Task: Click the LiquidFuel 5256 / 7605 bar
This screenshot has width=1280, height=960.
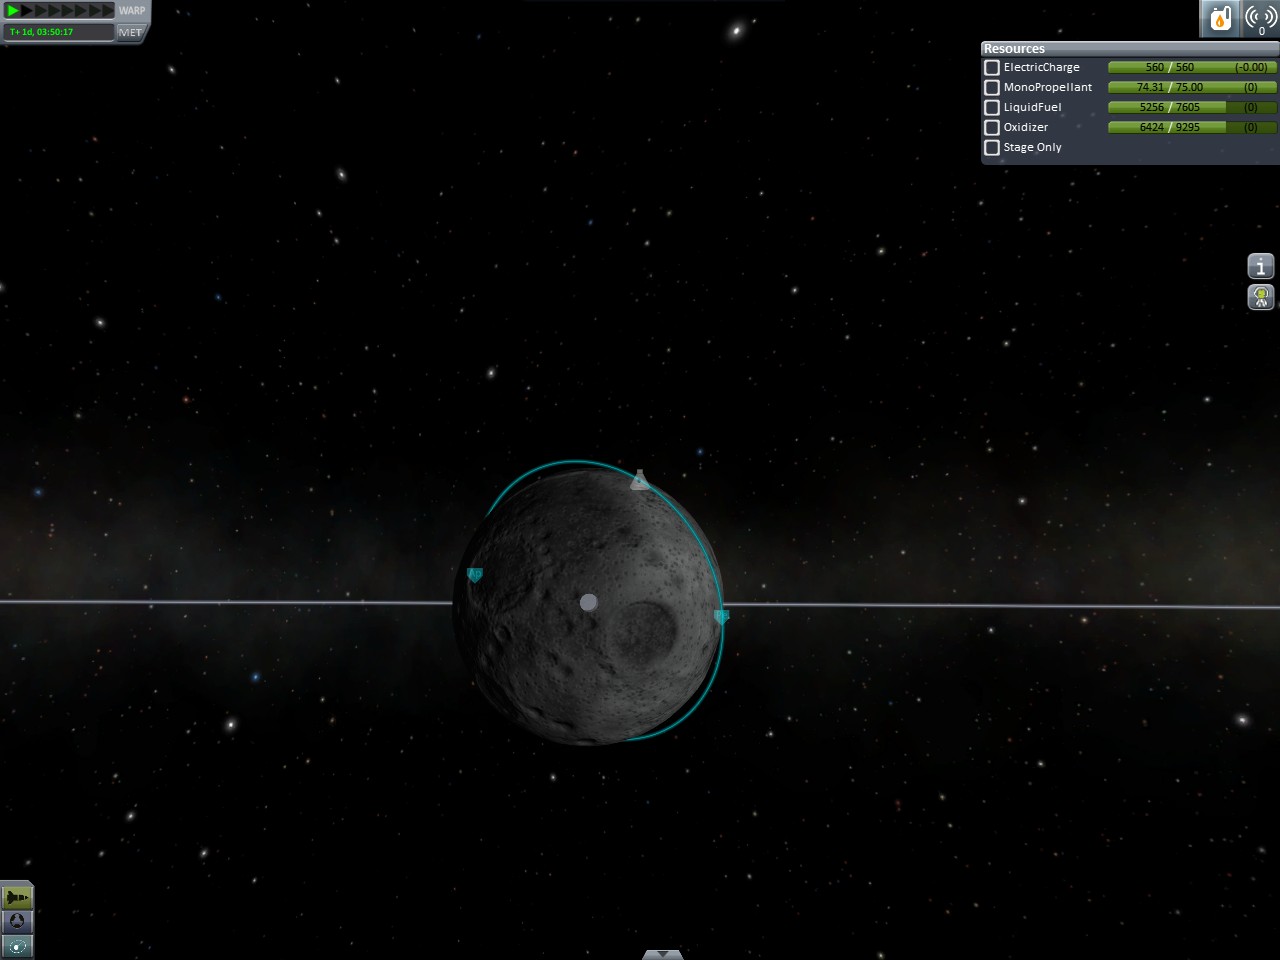Action: point(1192,107)
